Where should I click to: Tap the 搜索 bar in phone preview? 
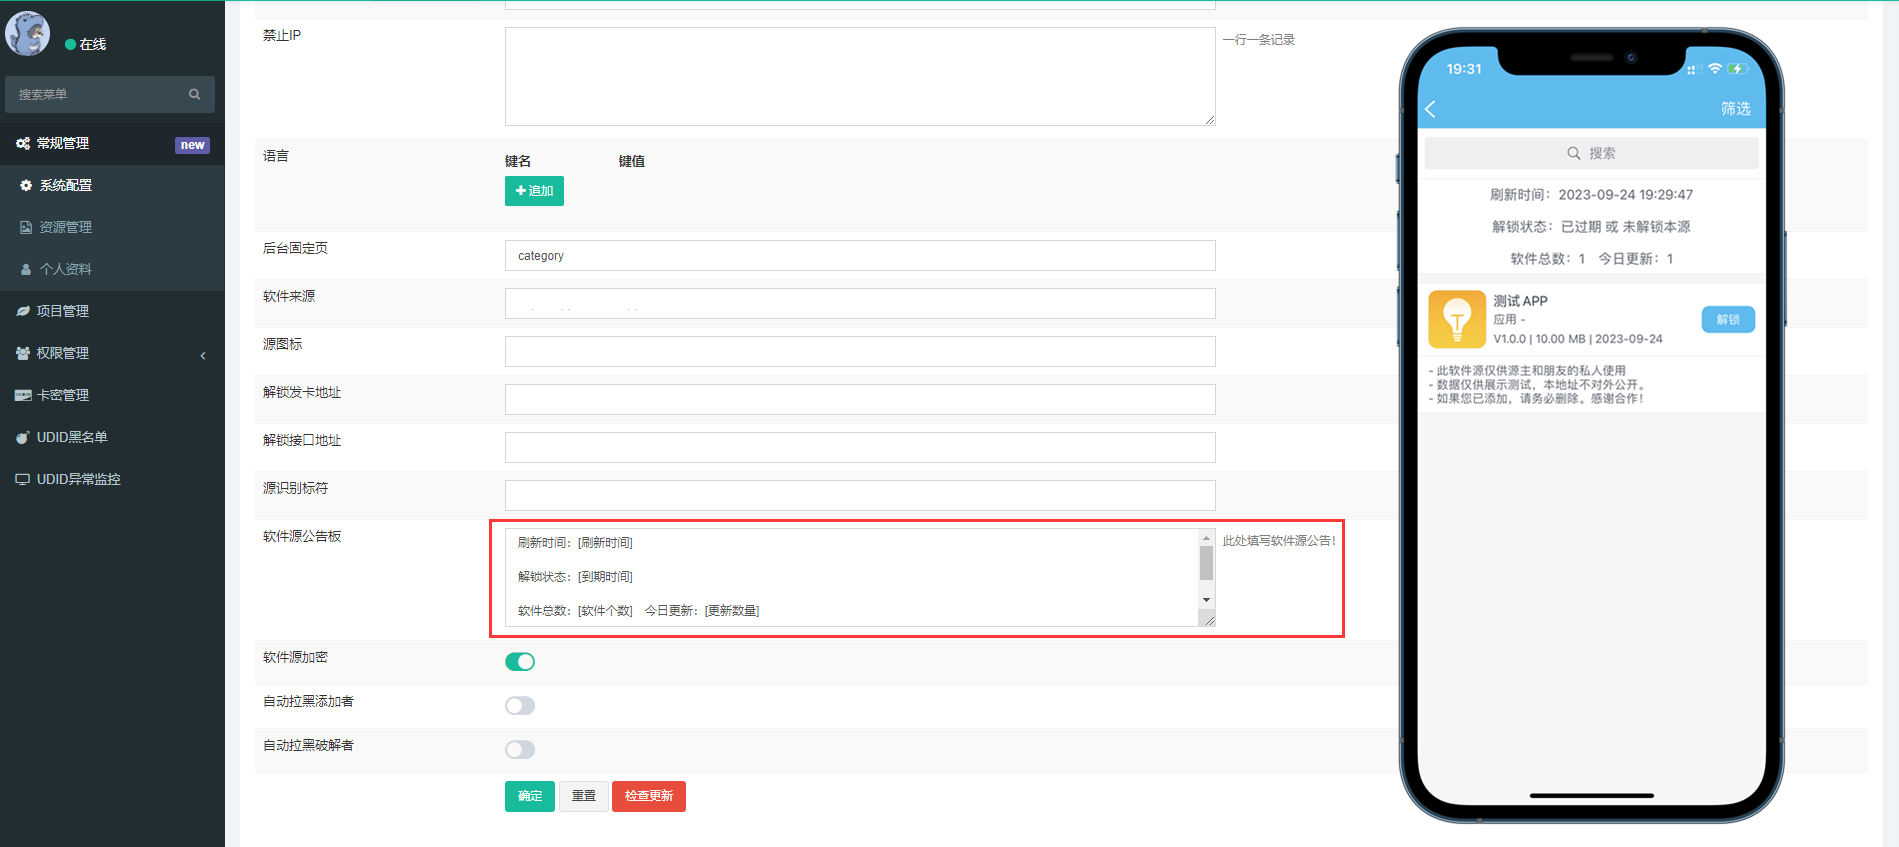coord(1591,153)
